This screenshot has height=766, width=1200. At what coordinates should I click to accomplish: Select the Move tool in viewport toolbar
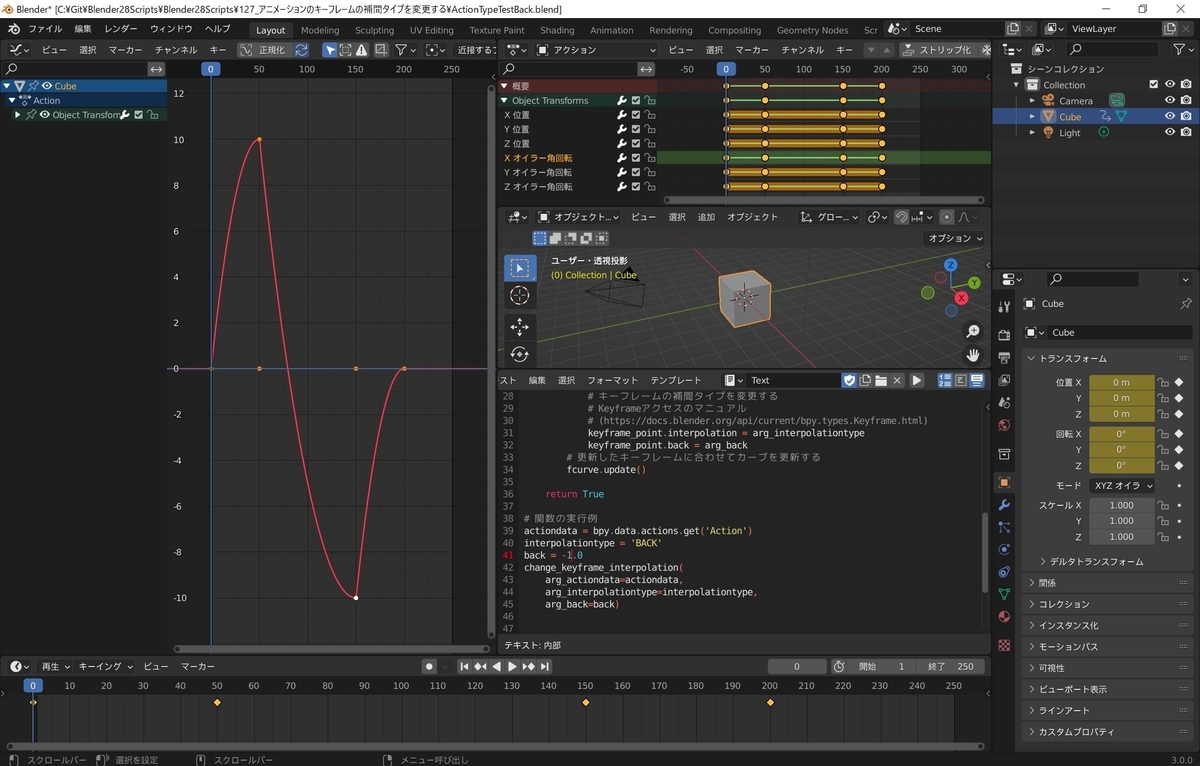pos(519,327)
